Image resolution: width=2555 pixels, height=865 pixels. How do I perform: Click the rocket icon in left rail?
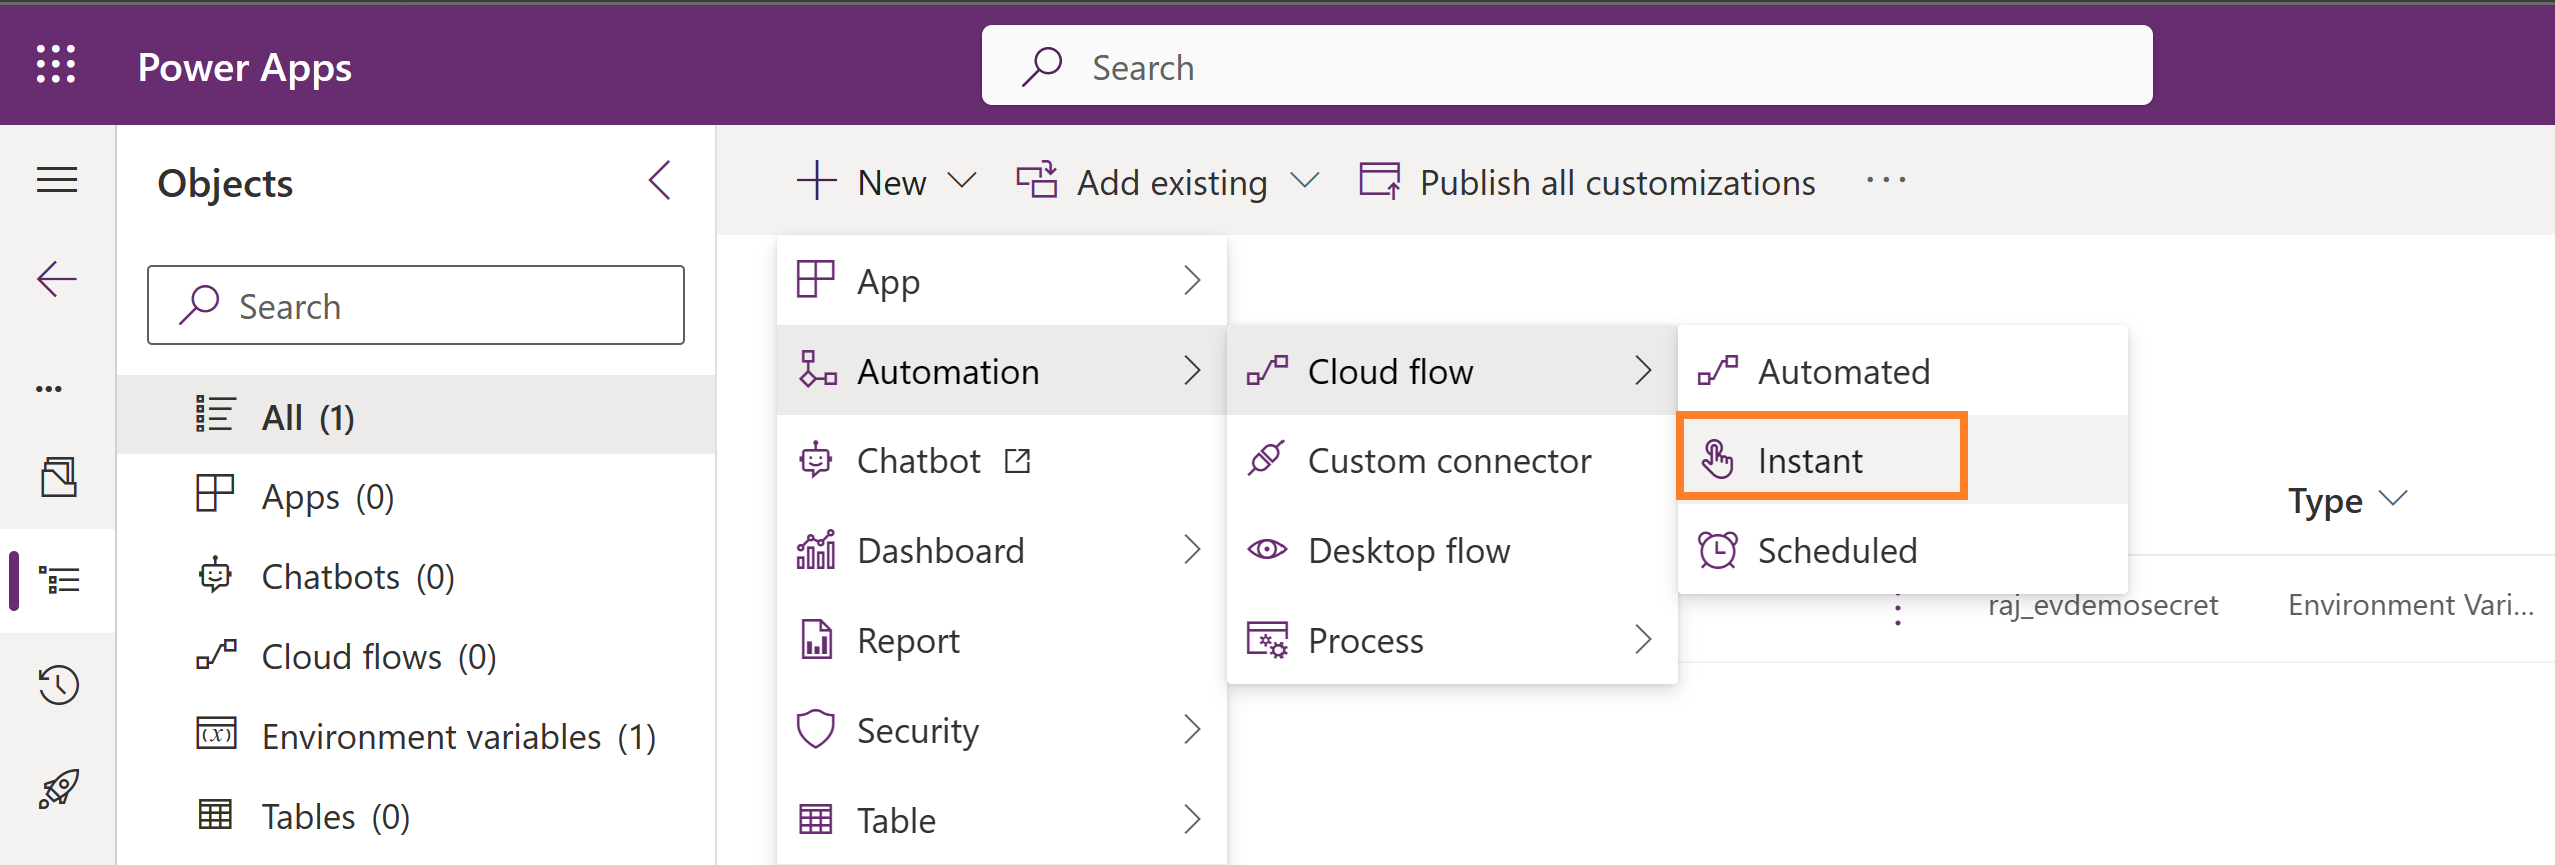(58, 789)
